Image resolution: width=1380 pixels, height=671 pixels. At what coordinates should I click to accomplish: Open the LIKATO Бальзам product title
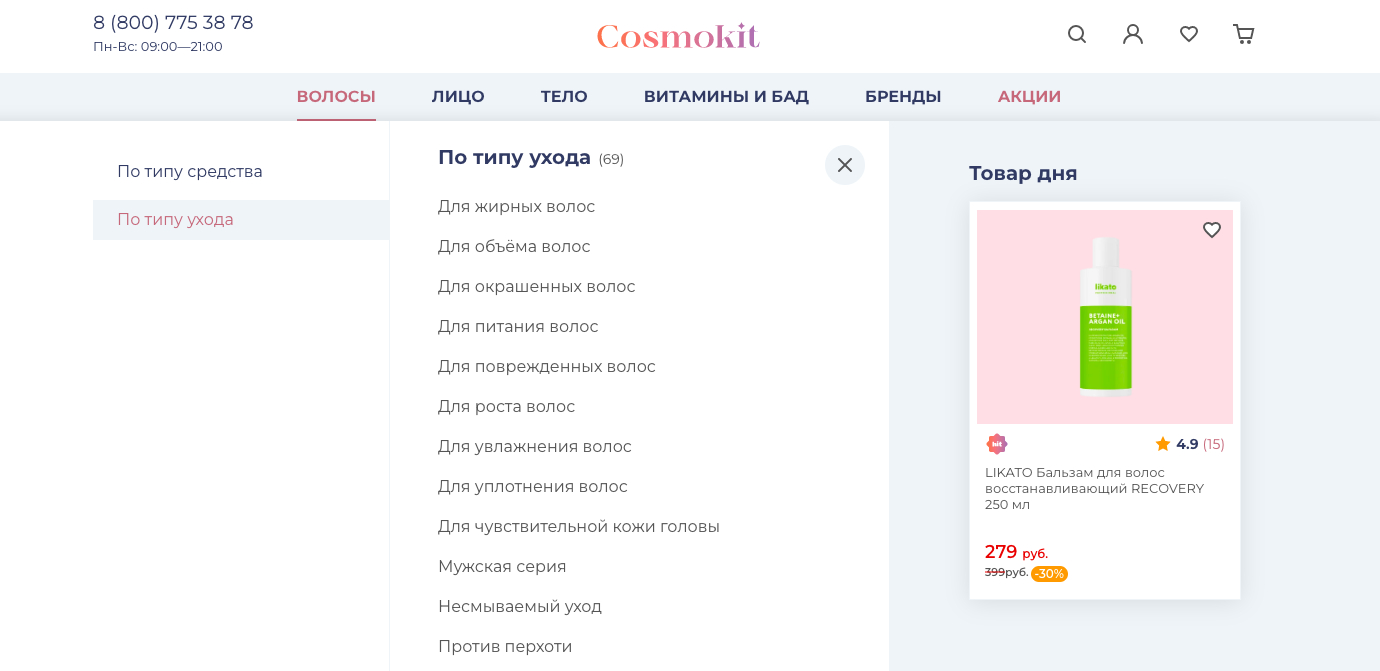[1094, 488]
